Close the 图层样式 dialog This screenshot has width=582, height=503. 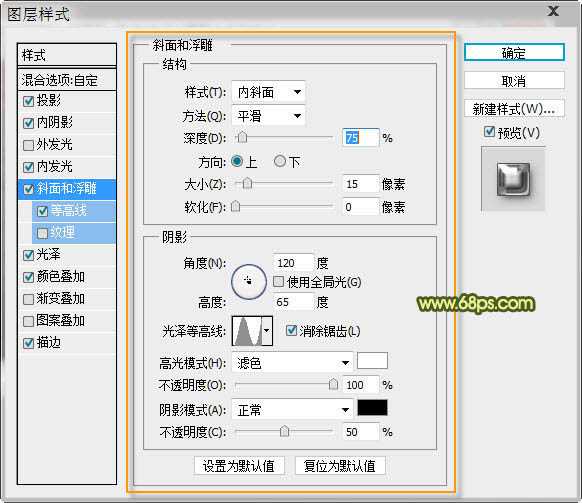553,11
